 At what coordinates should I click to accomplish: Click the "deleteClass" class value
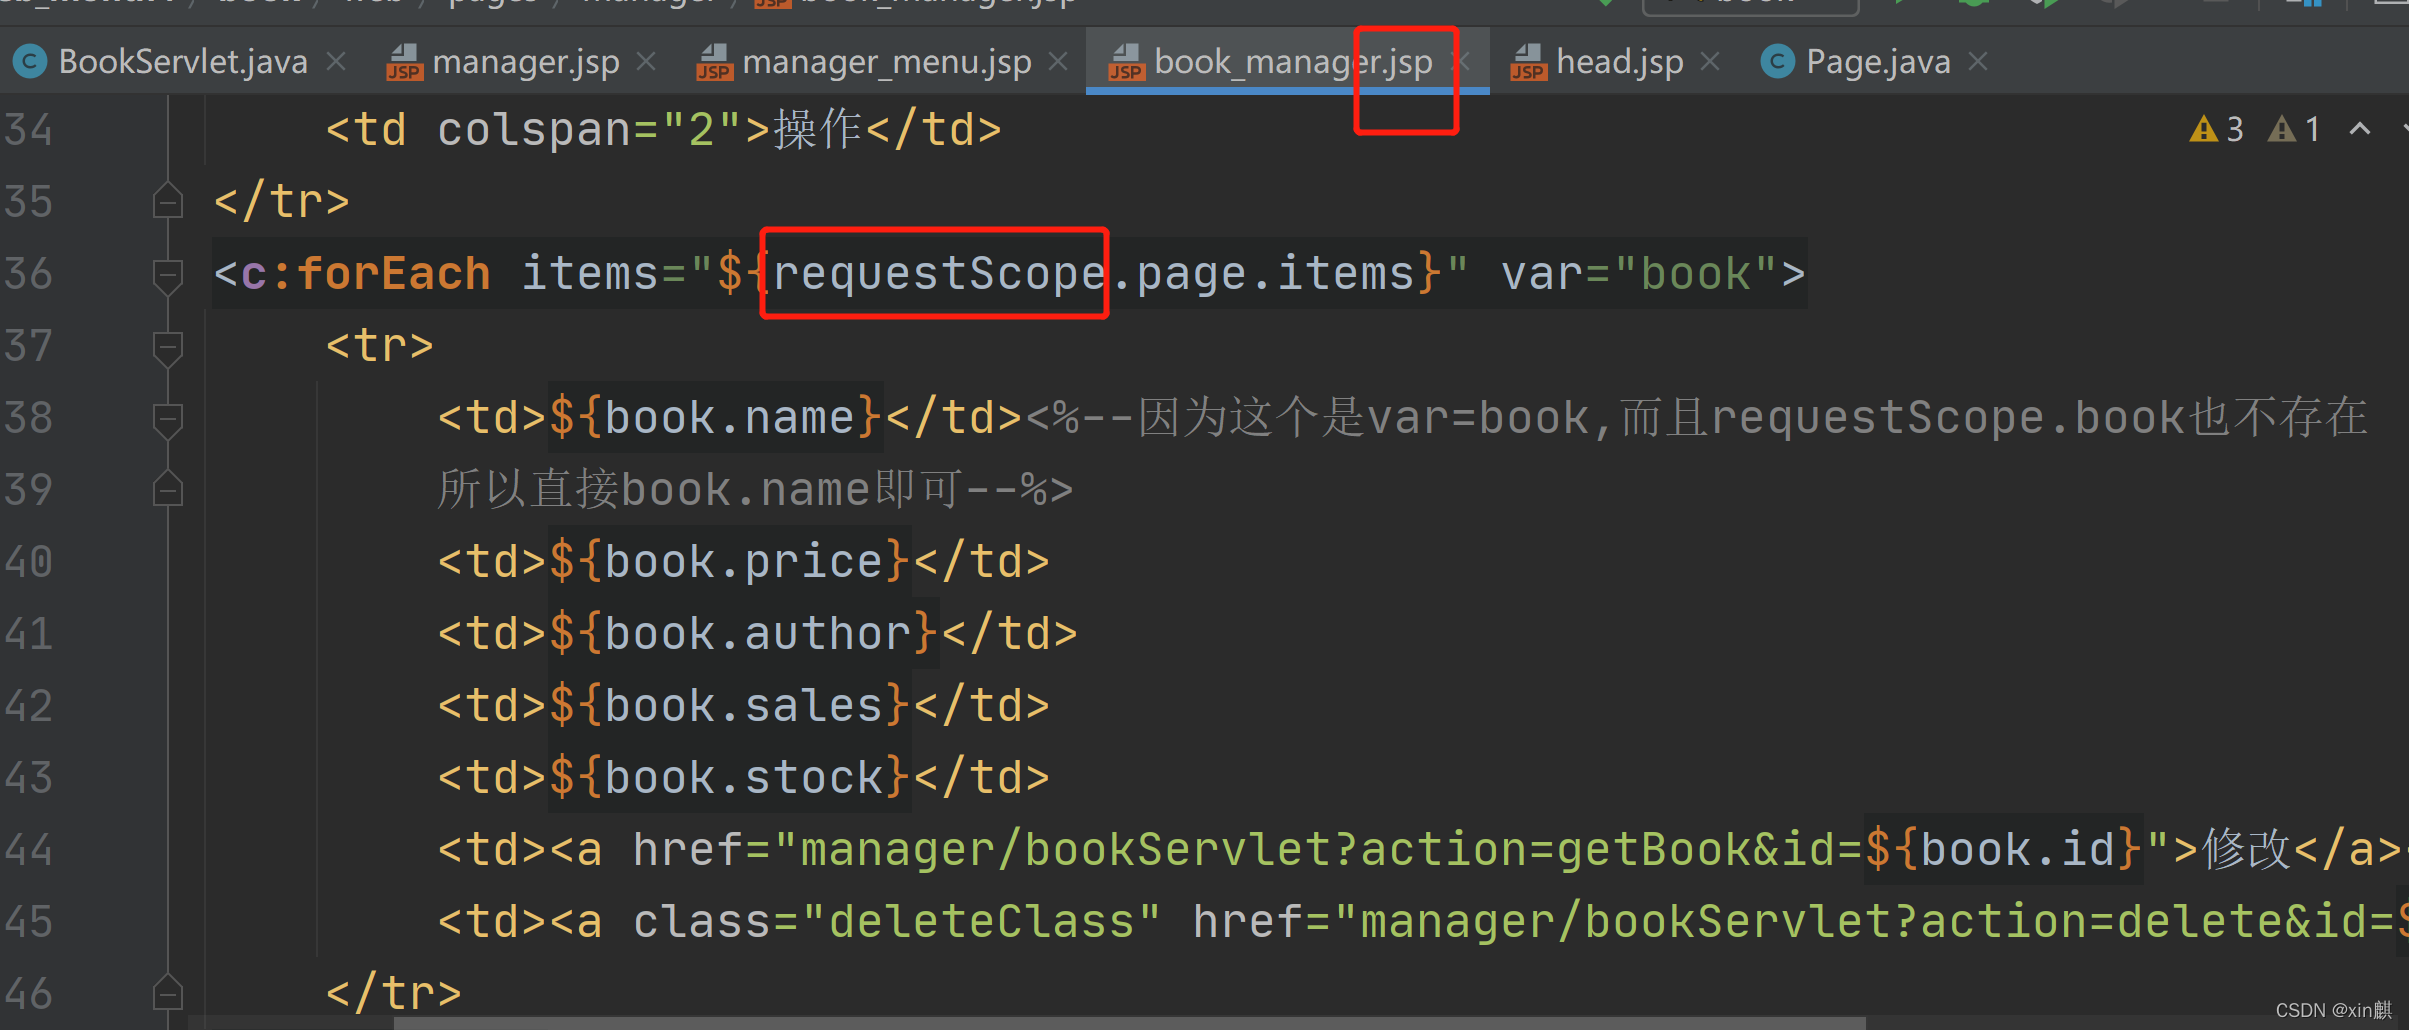coord(981,922)
